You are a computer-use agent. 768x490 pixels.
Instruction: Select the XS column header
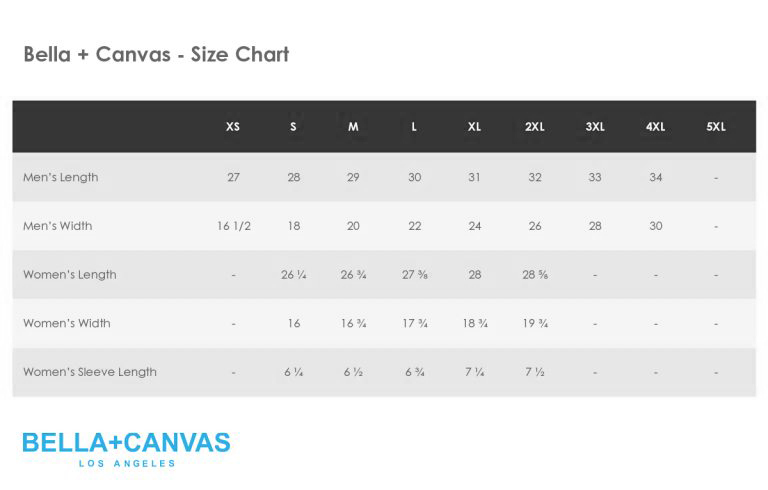tap(233, 127)
